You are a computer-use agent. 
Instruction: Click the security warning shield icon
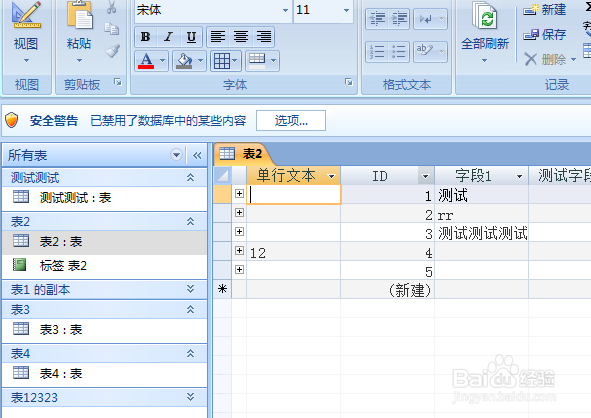12,120
